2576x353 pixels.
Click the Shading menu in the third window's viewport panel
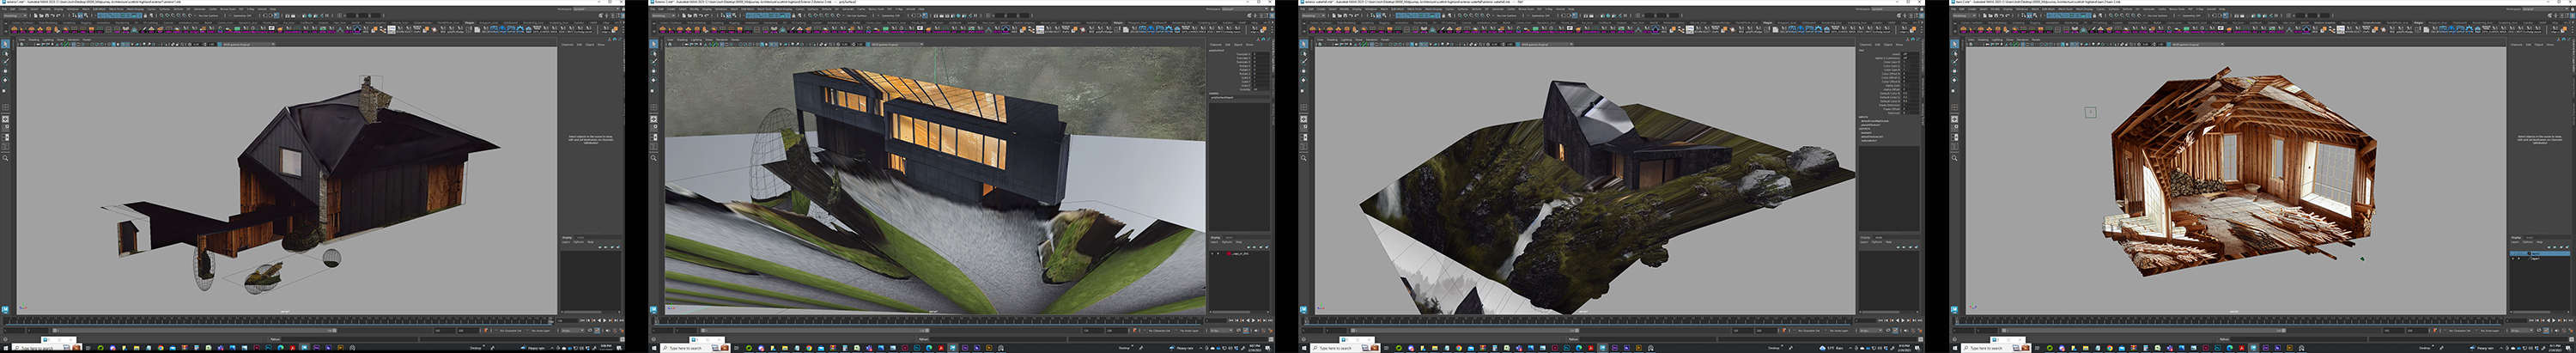click(x=1333, y=39)
